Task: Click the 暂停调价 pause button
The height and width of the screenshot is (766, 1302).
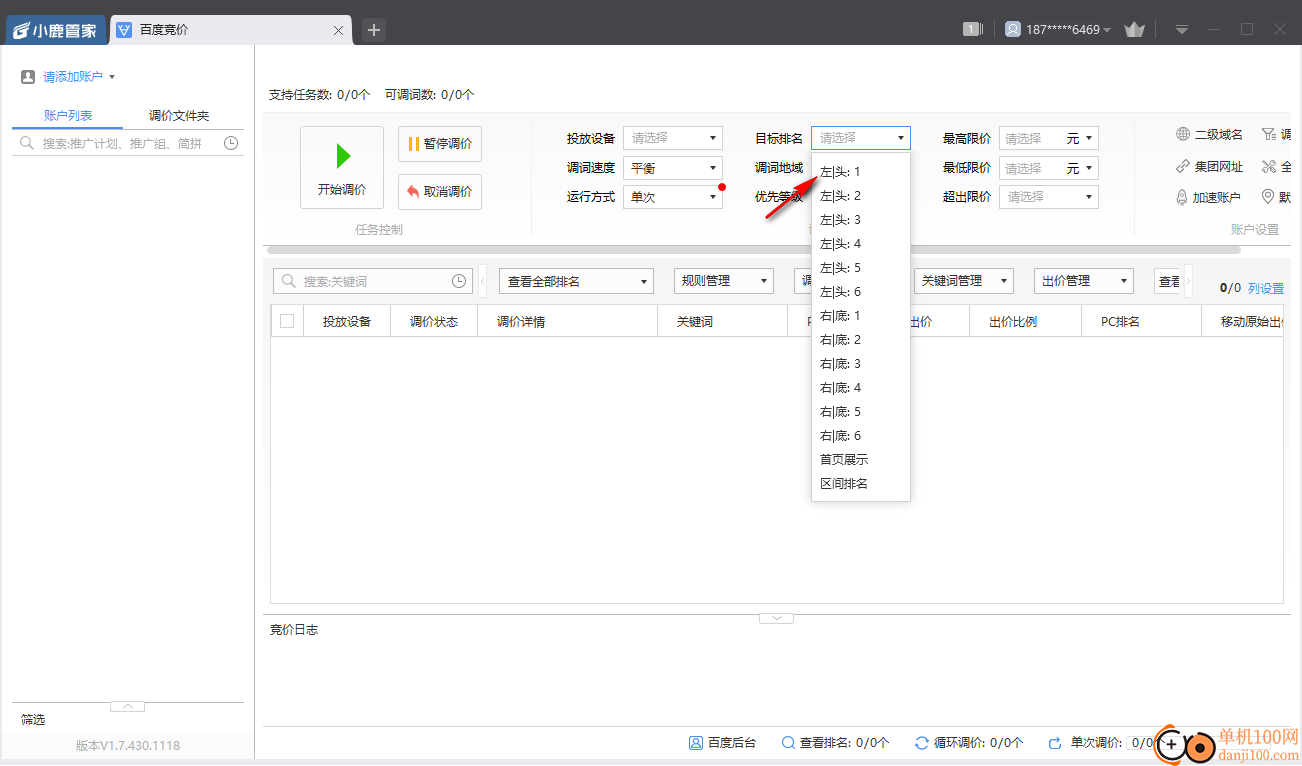Action: [x=440, y=144]
